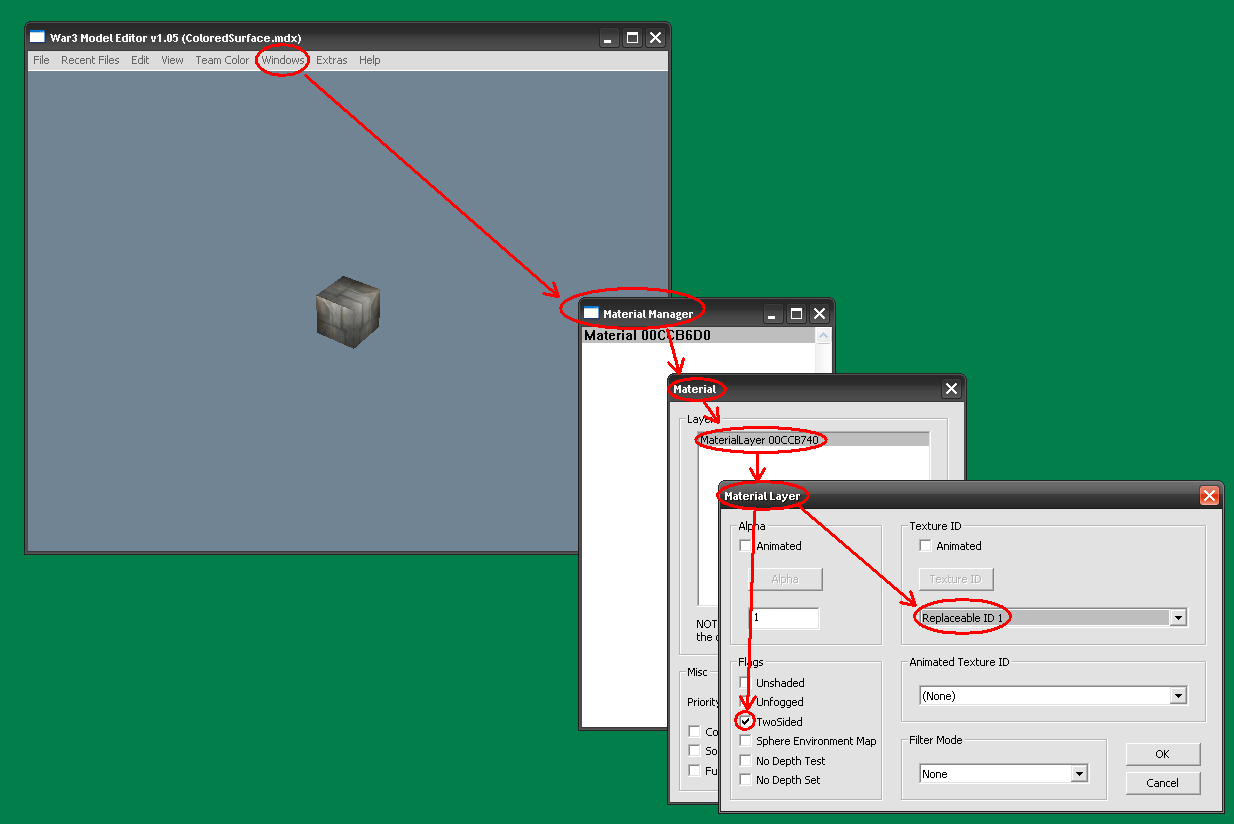Open the Edit menu
The width and height of the screenshot is (1234, 824).
tap(140, 60)
